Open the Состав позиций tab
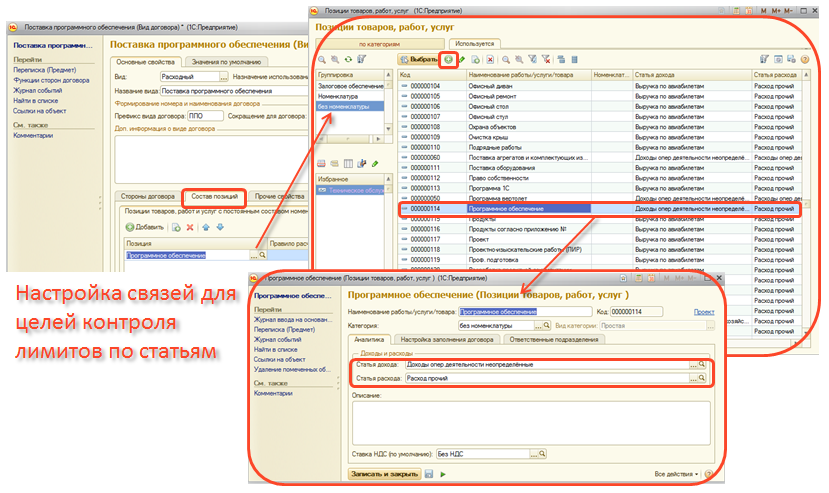The height and width of the screenshot is (493, 829). pyautogui.click(x=213, y=197)
